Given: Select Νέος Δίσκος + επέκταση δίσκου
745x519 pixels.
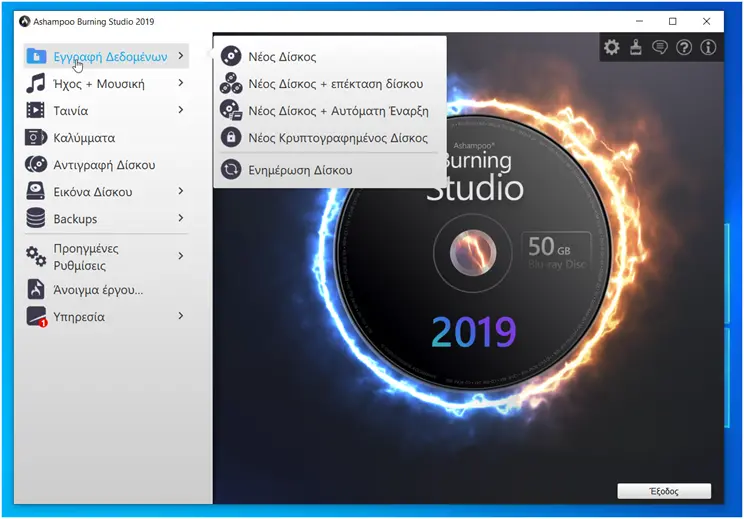Looking at the screenshot, I should [329, 83].
